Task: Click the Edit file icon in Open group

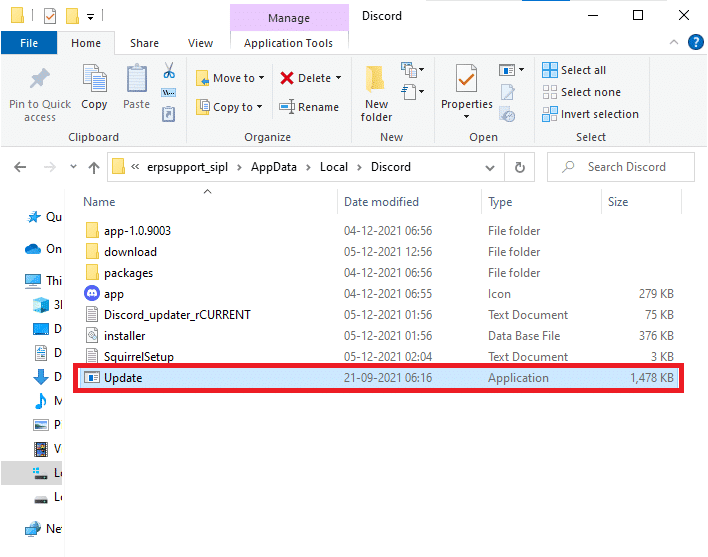Action: 508,92
